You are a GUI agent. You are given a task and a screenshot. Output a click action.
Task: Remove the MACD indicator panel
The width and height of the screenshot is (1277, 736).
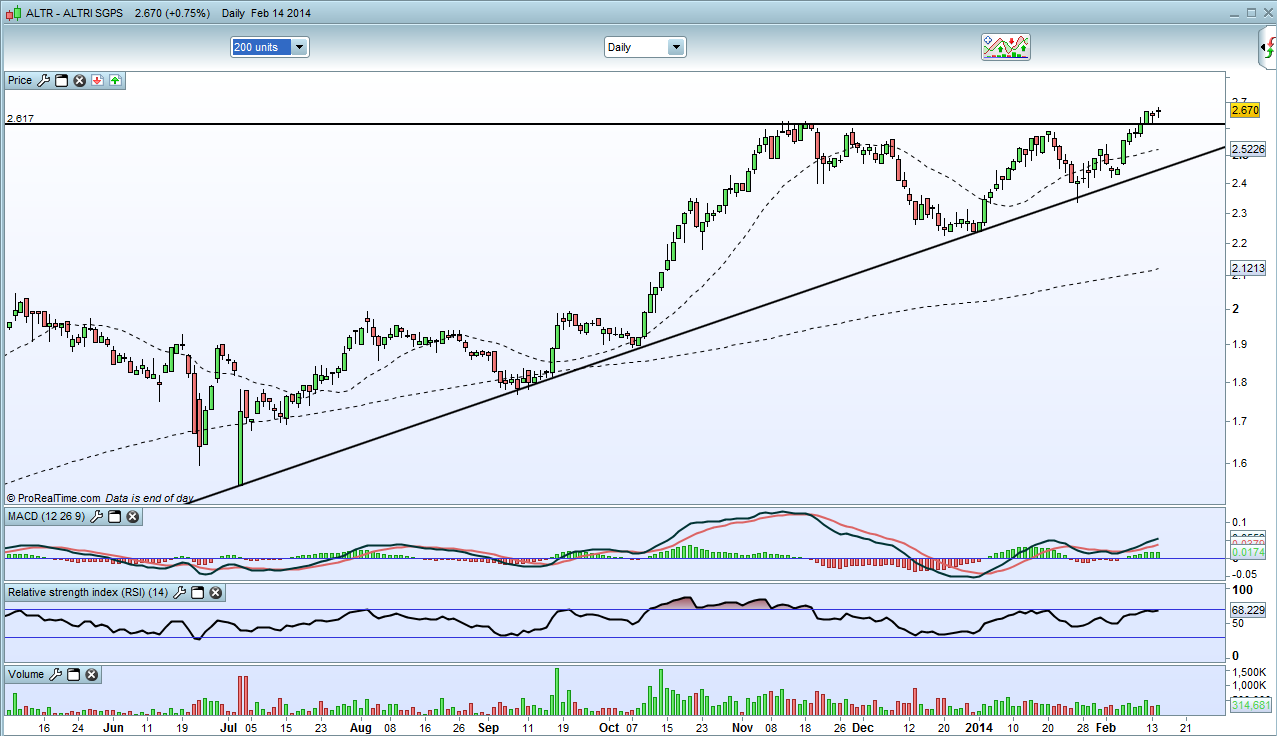pos(133,517)
